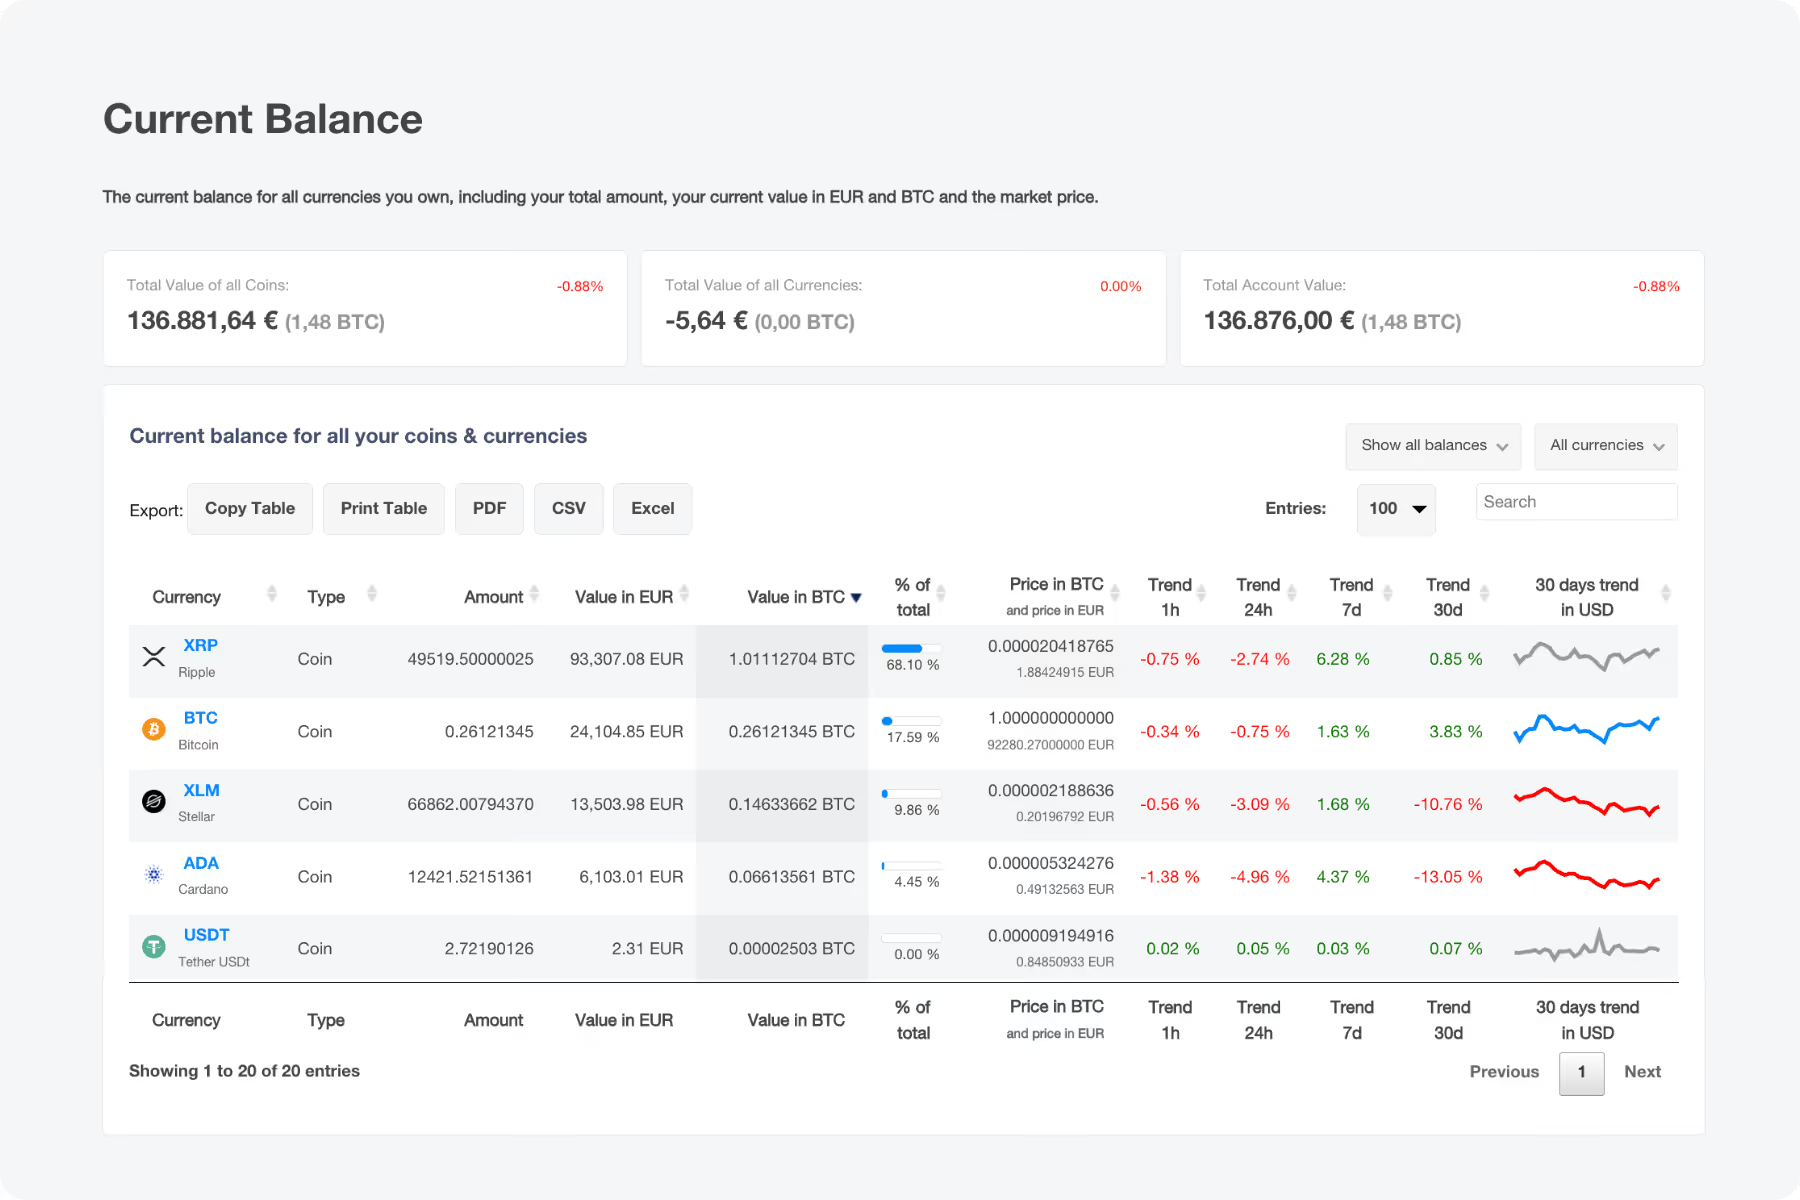
Task: Click the Value in BTC sort triangle
Action: pos(857,596)
